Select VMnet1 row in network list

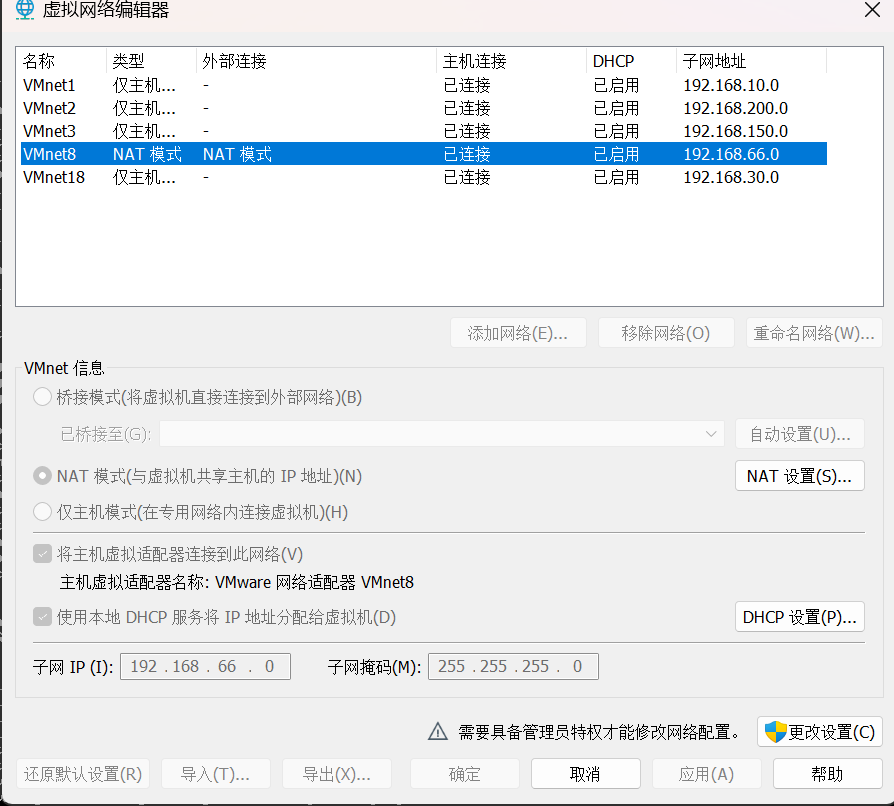50,85
